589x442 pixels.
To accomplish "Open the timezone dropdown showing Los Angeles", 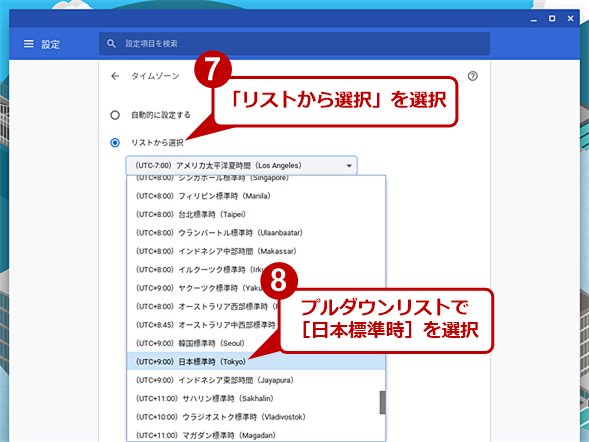I will (x=242, y=166).
